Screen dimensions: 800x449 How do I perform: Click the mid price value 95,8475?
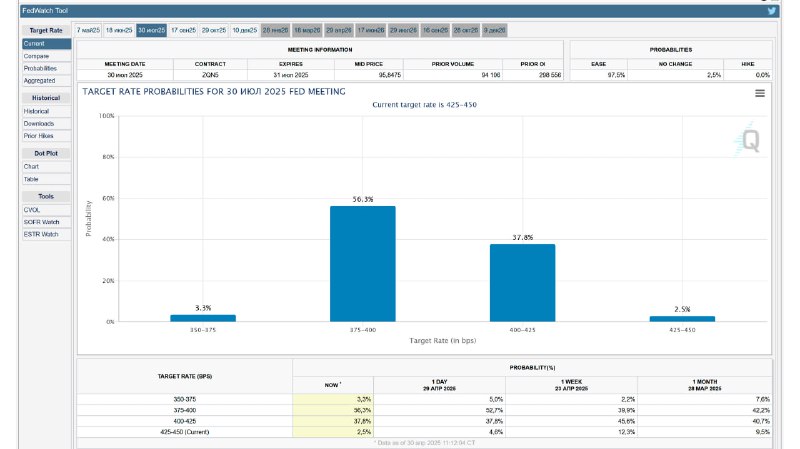point(390,75)
